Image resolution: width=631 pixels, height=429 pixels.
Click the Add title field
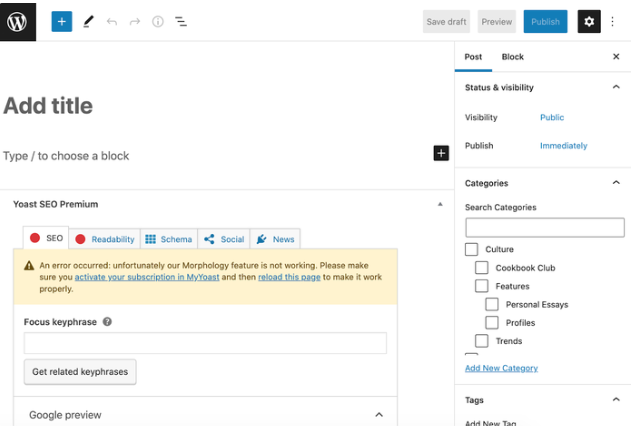click(48, 106)
